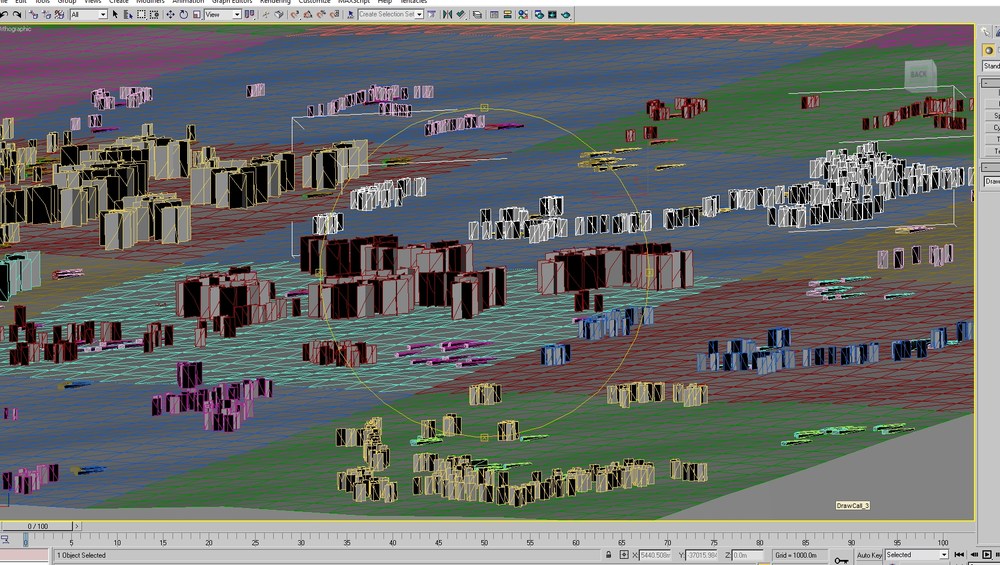The height and width of the screenshot is (565, 1000).
Task: Activate the Select and Rotate tool
Action: coord(184,14)
